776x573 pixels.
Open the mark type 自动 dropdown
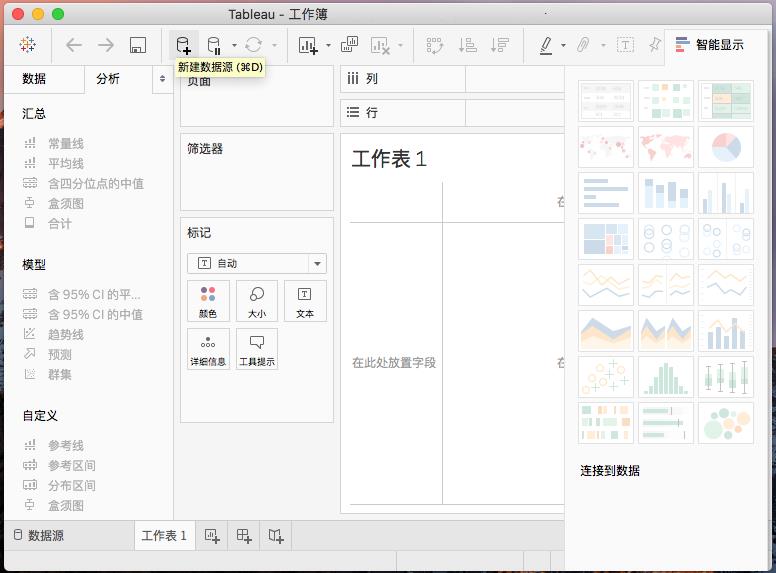[257, 263]
